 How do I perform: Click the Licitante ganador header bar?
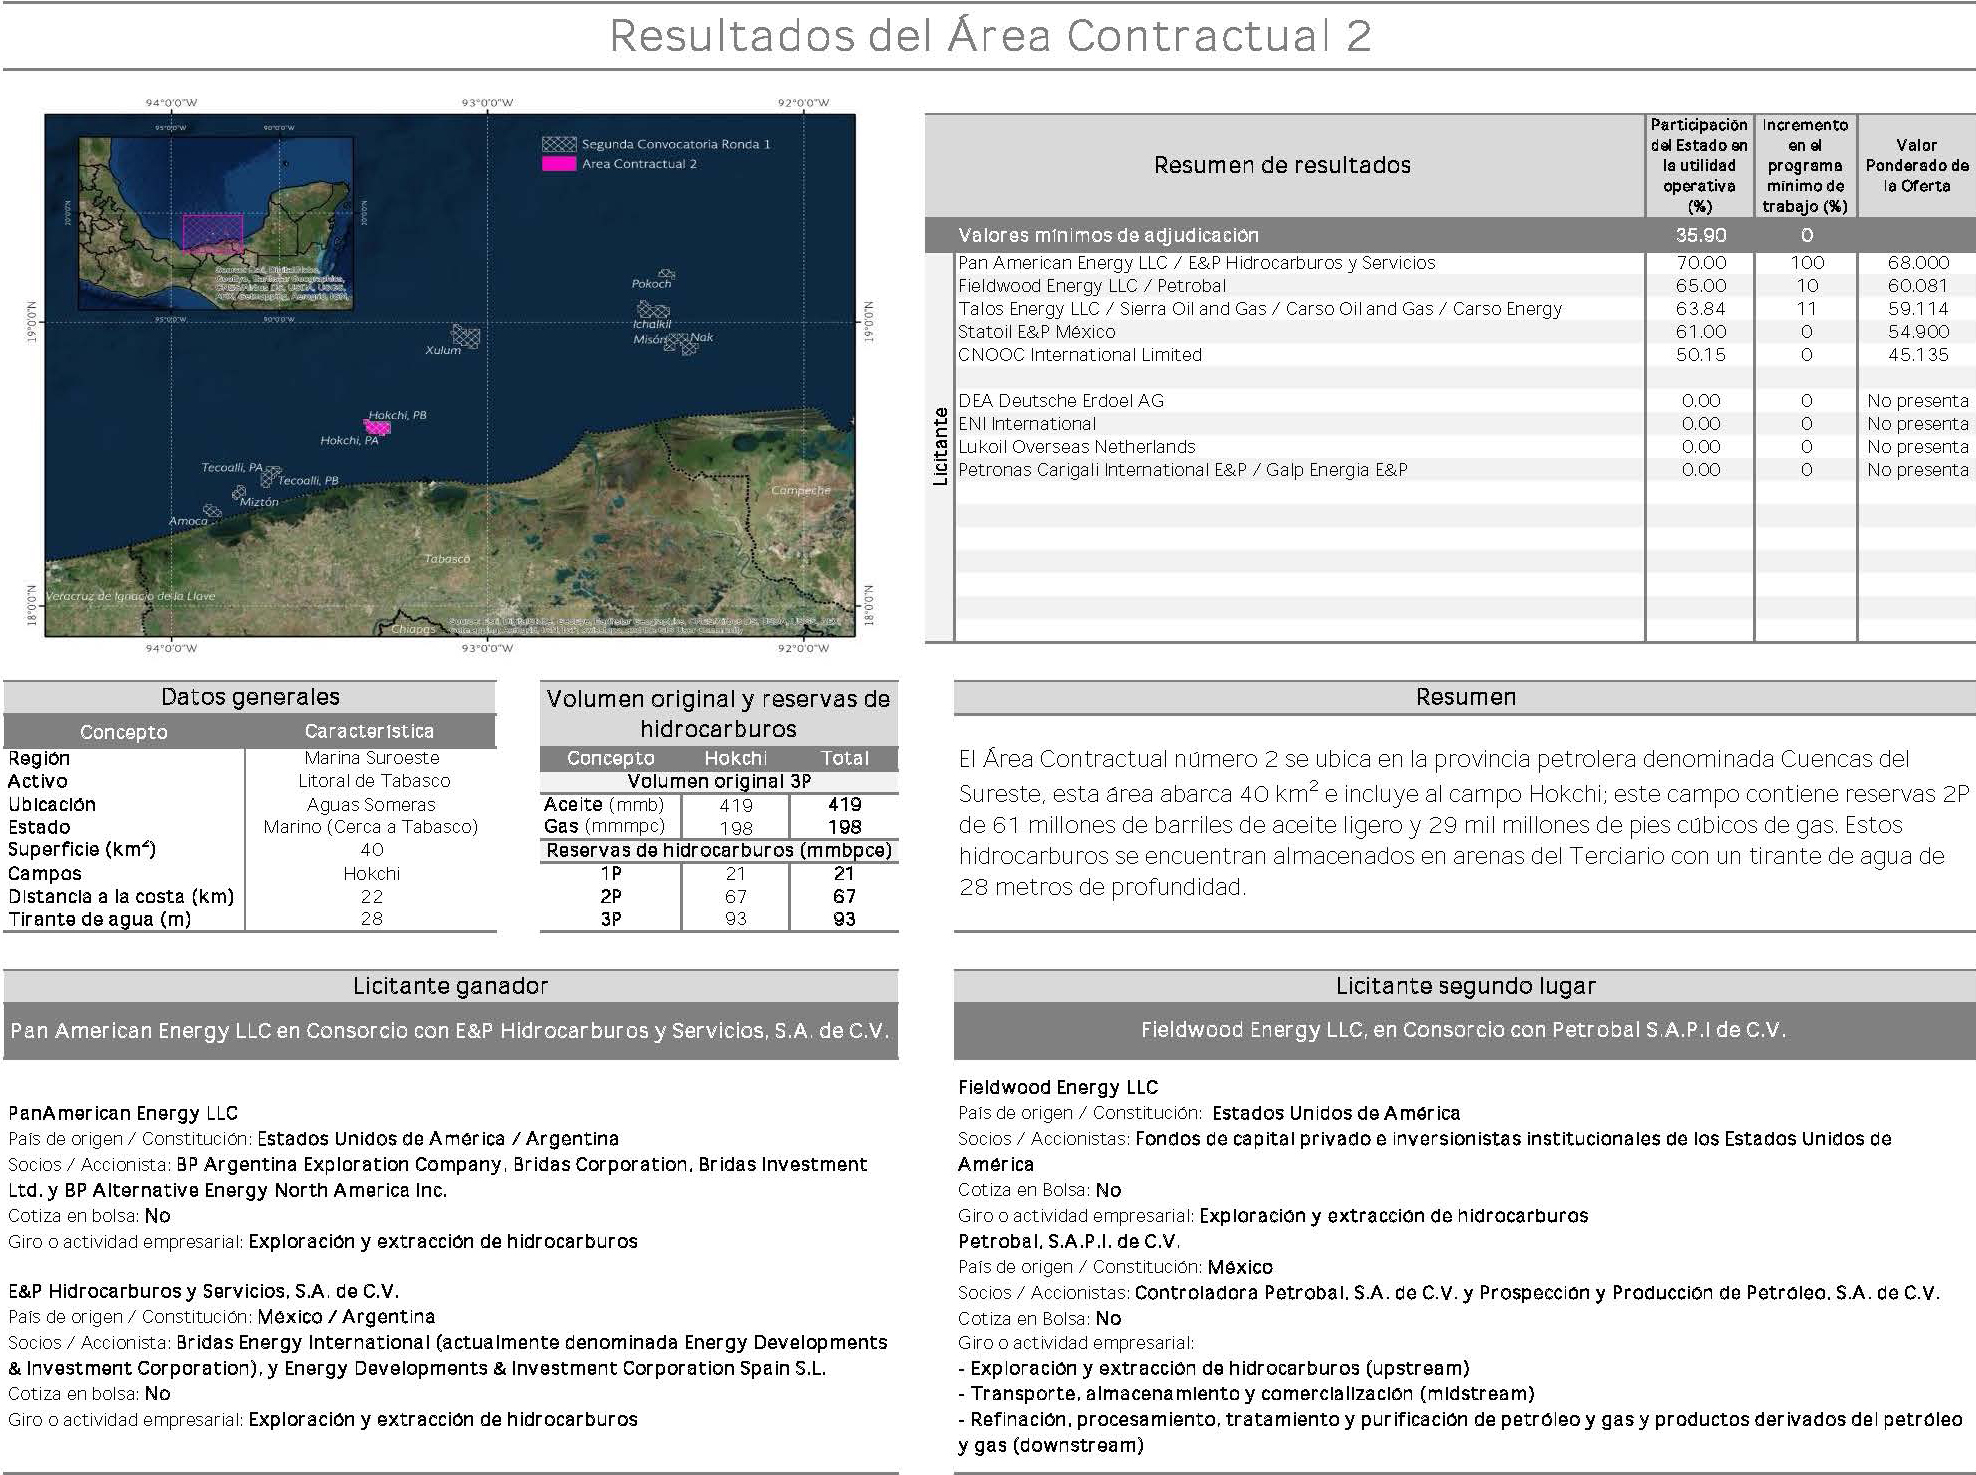coord(450,986)
